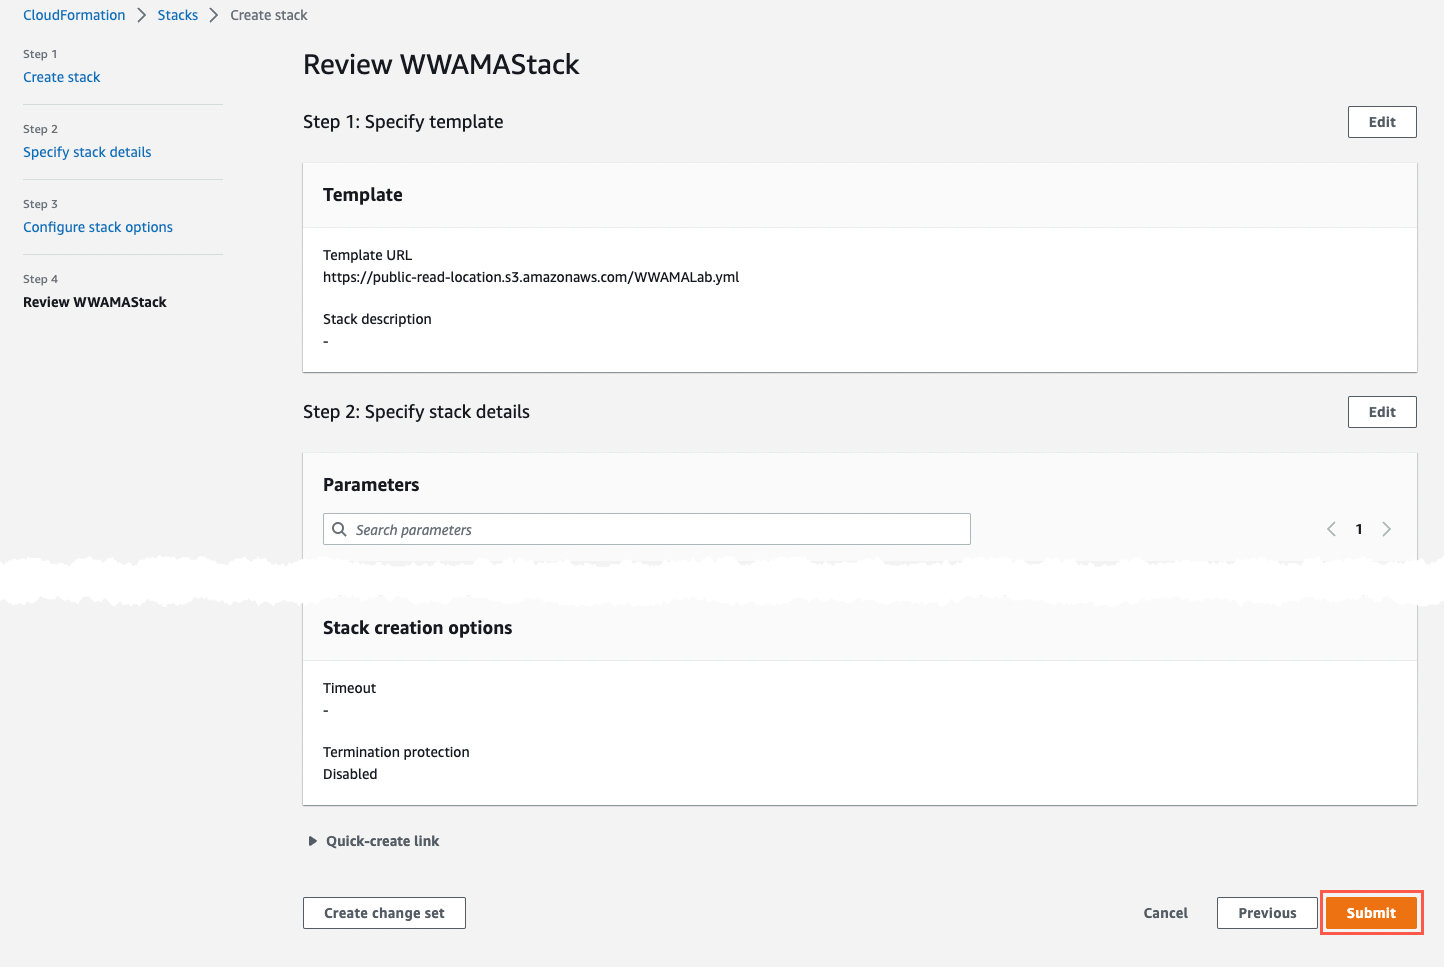Screen dimensions: 1444x967
Task: Cancel the stack creation
Action: click(x=1166, y=913)
